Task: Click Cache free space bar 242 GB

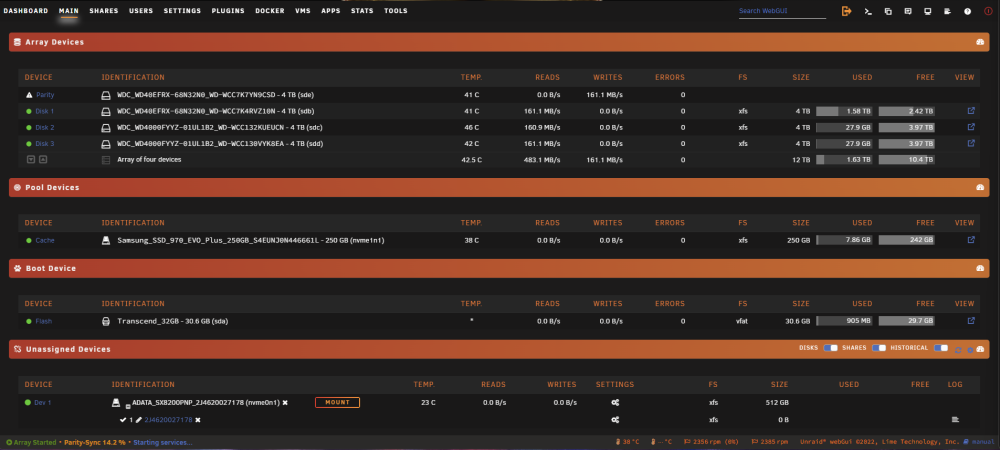Action: tap(906, 240)
